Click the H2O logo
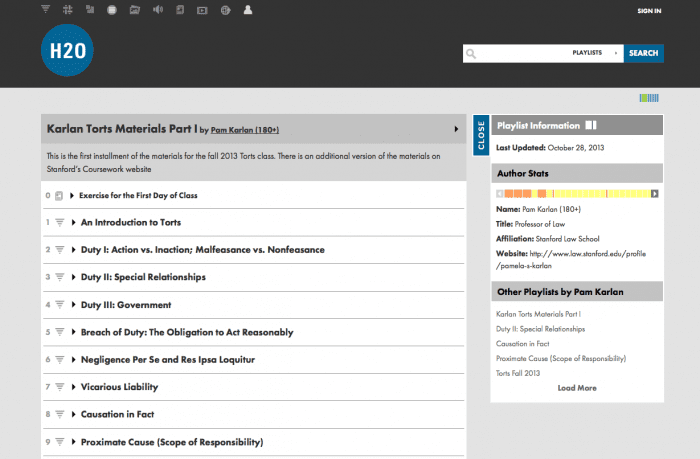This screenshot has width=700, height=459. (67, 52)
